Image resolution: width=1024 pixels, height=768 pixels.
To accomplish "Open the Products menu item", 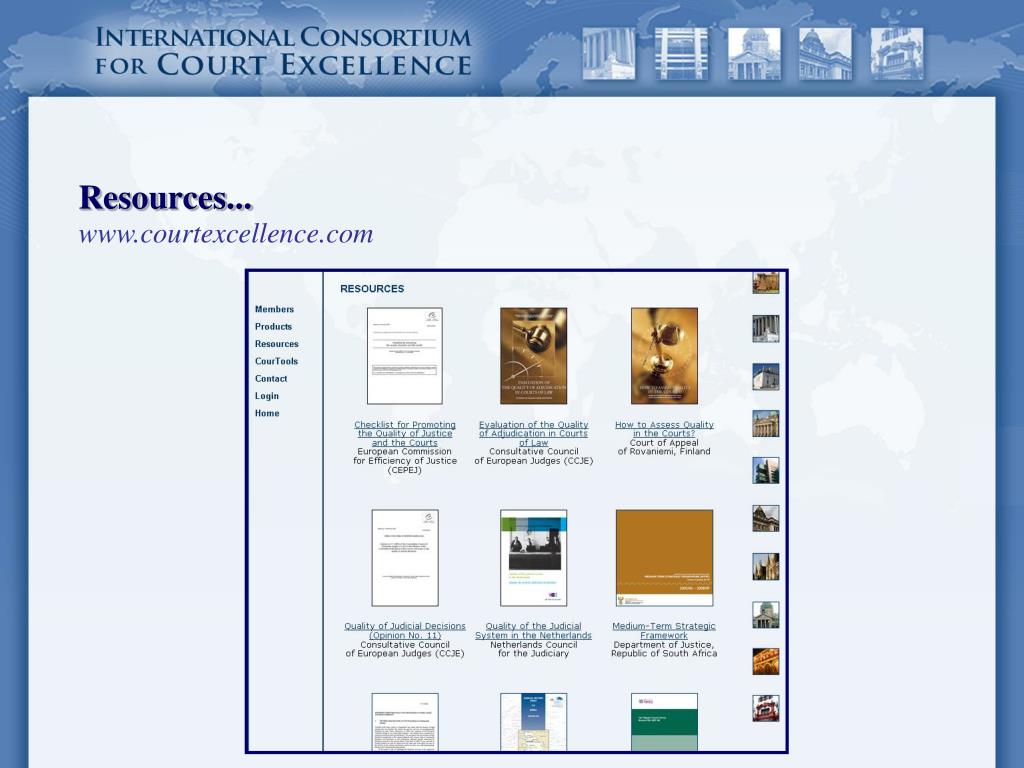I will coord(273,327).
